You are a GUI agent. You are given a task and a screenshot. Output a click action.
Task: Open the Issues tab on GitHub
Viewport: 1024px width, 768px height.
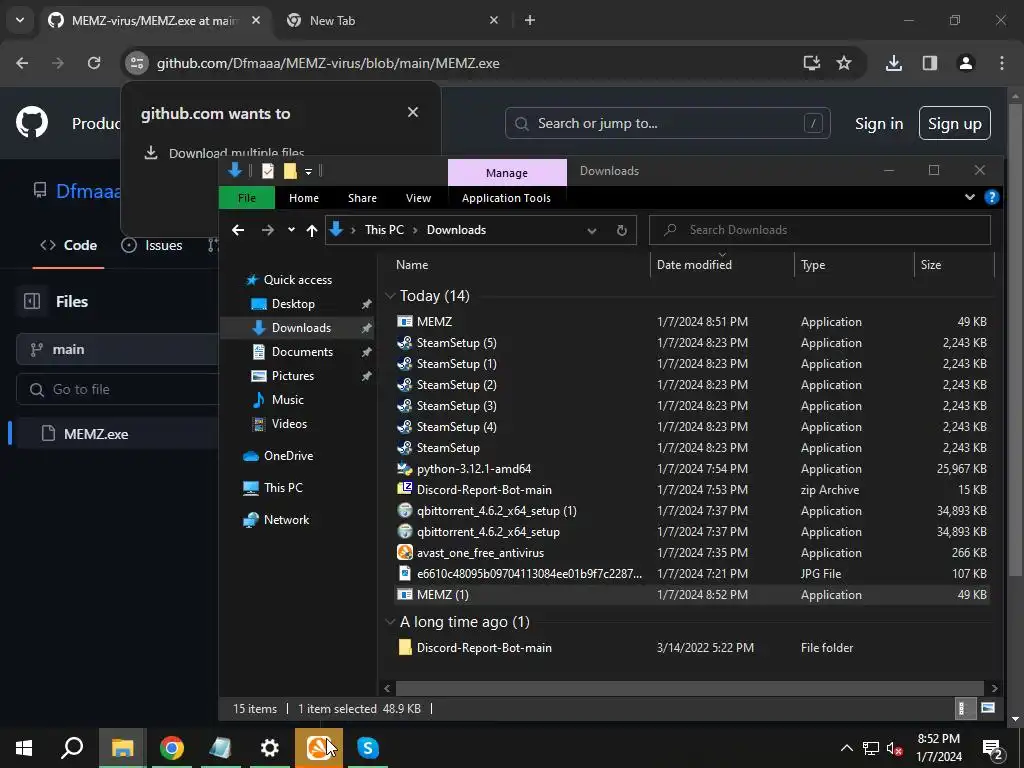coord(152,246)
